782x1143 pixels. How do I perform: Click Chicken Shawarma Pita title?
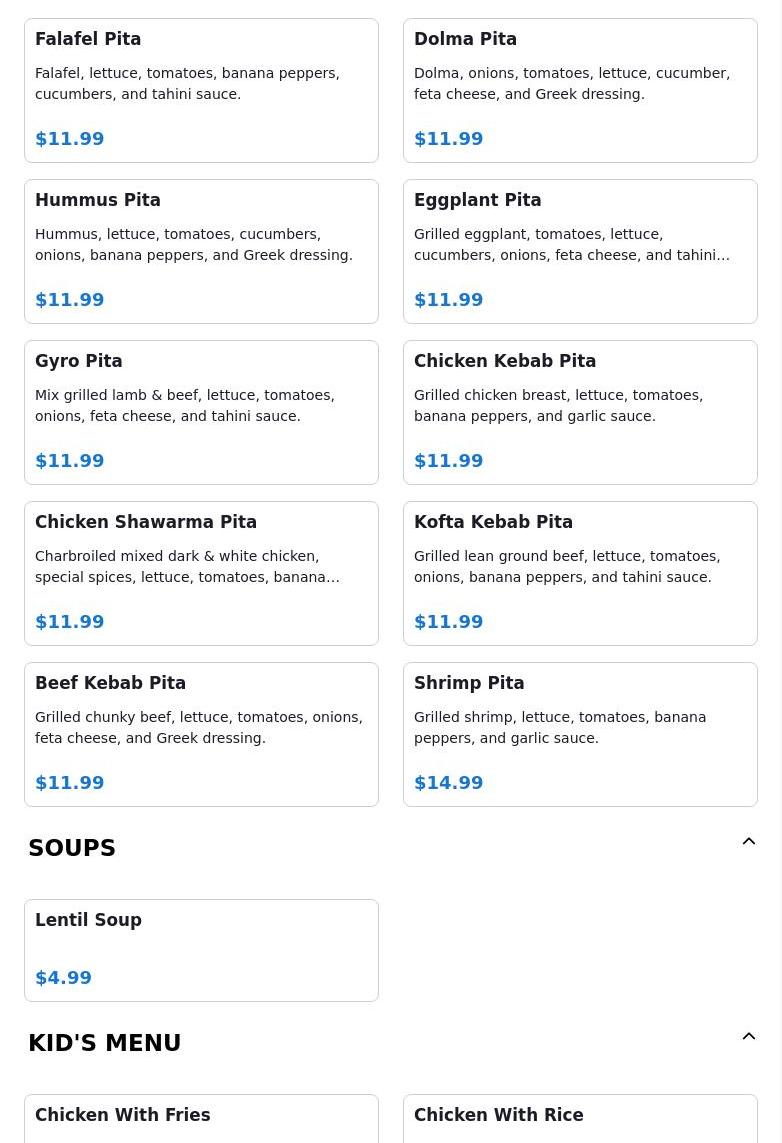tap(146, 522)
